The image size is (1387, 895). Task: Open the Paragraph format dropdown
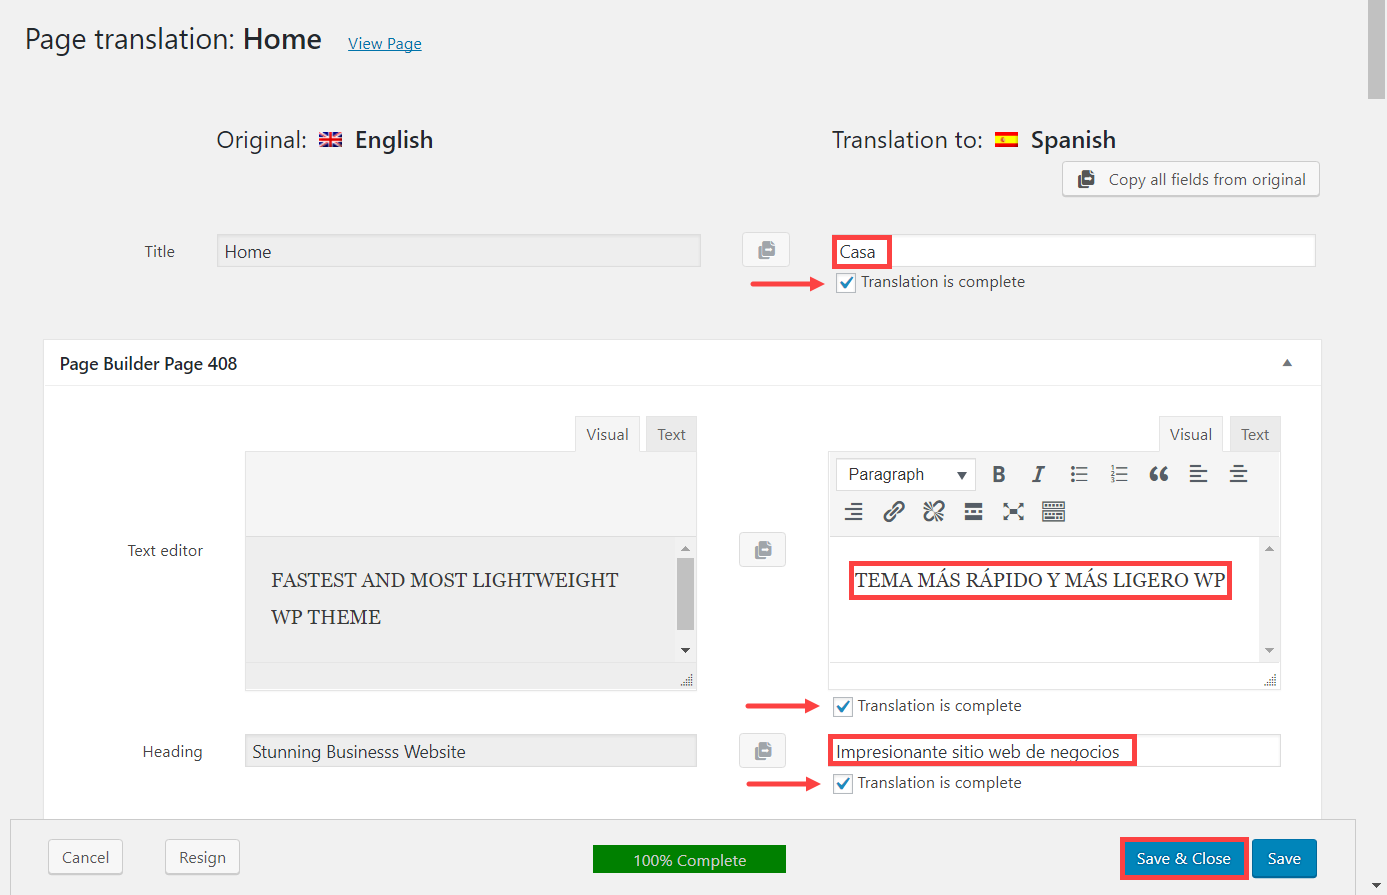(906, 474)
